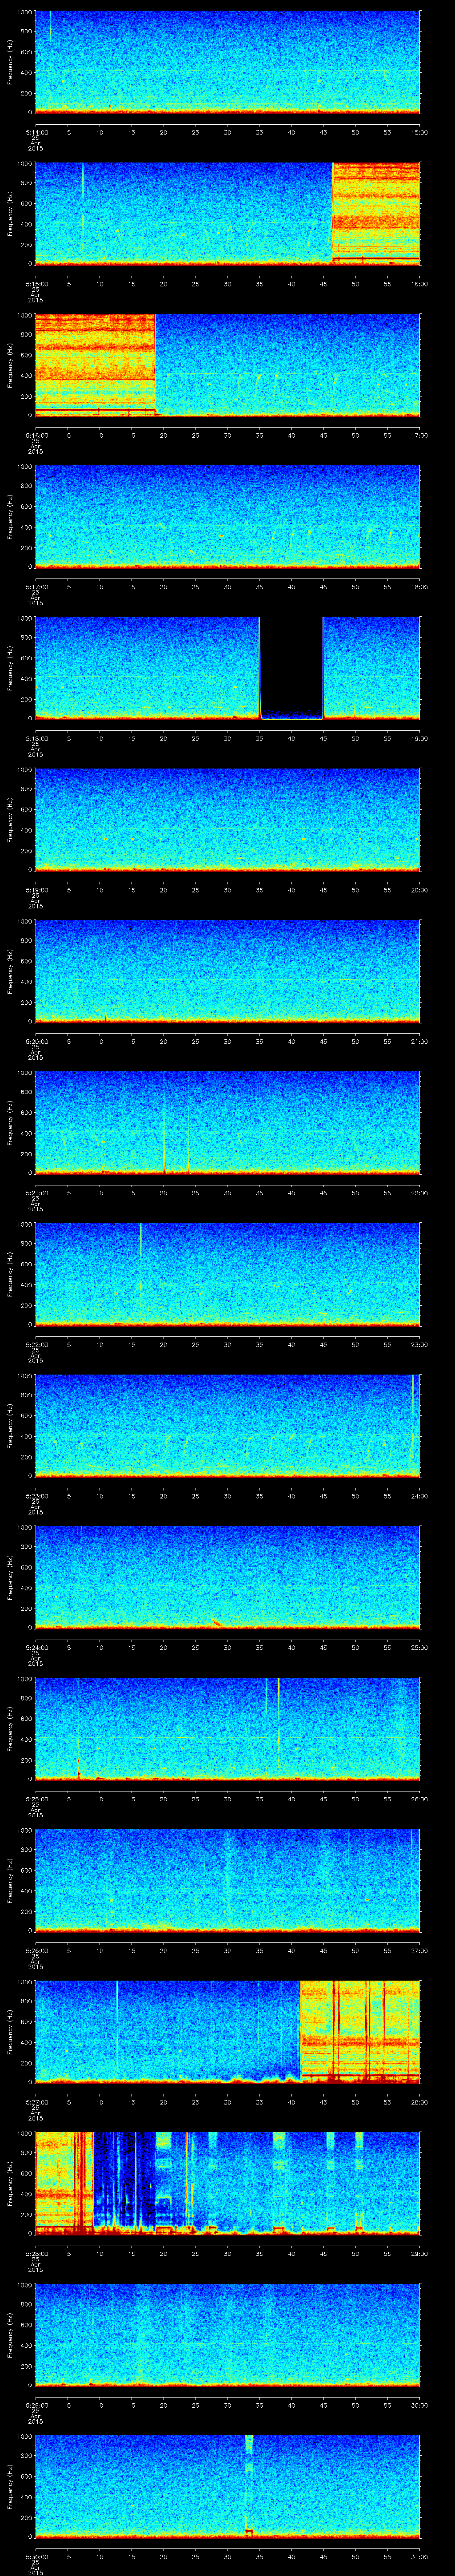Click the Frequency (Hz) axis label of the 5:14:00 spectrogram
This screenshot has width=455, height=2576.
pyautogui.click(x=11, y=62)
